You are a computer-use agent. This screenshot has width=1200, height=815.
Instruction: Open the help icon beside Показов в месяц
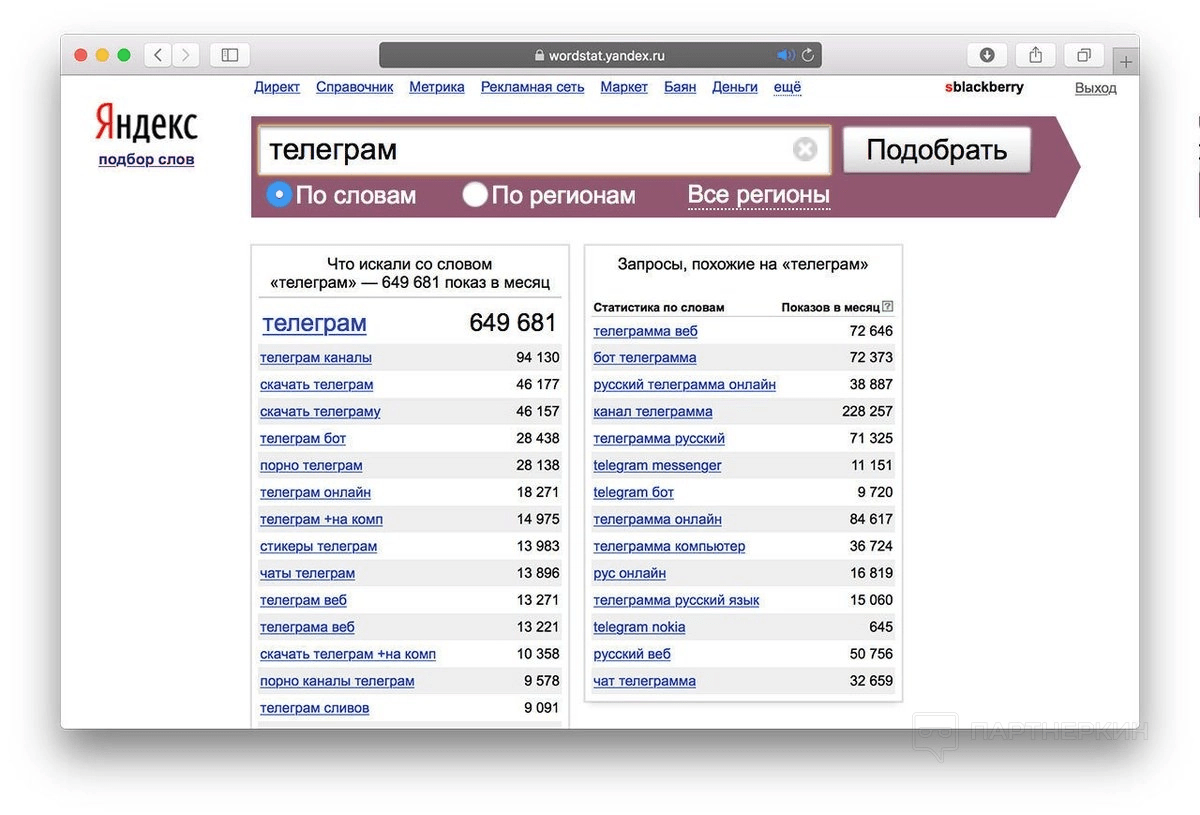click(x=888, y=307)
